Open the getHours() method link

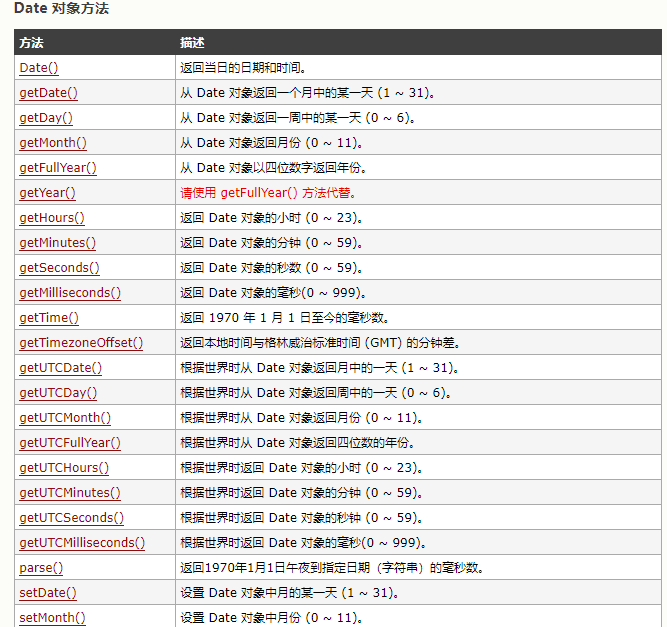pos(52,218)
